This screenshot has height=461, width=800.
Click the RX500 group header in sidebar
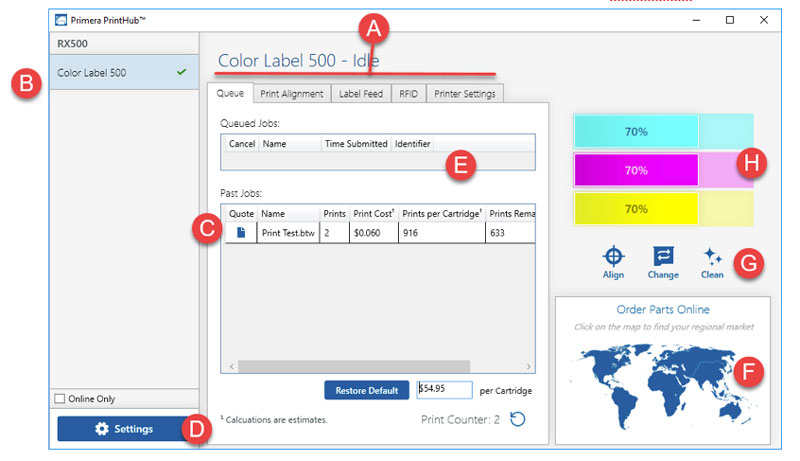[124, 44]
